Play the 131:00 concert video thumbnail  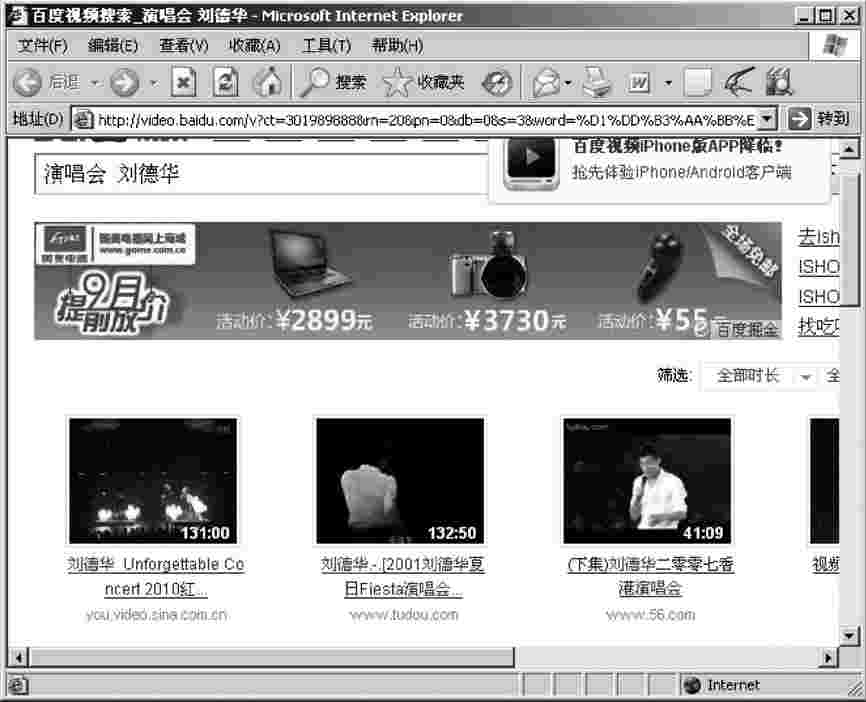[153, 481]
